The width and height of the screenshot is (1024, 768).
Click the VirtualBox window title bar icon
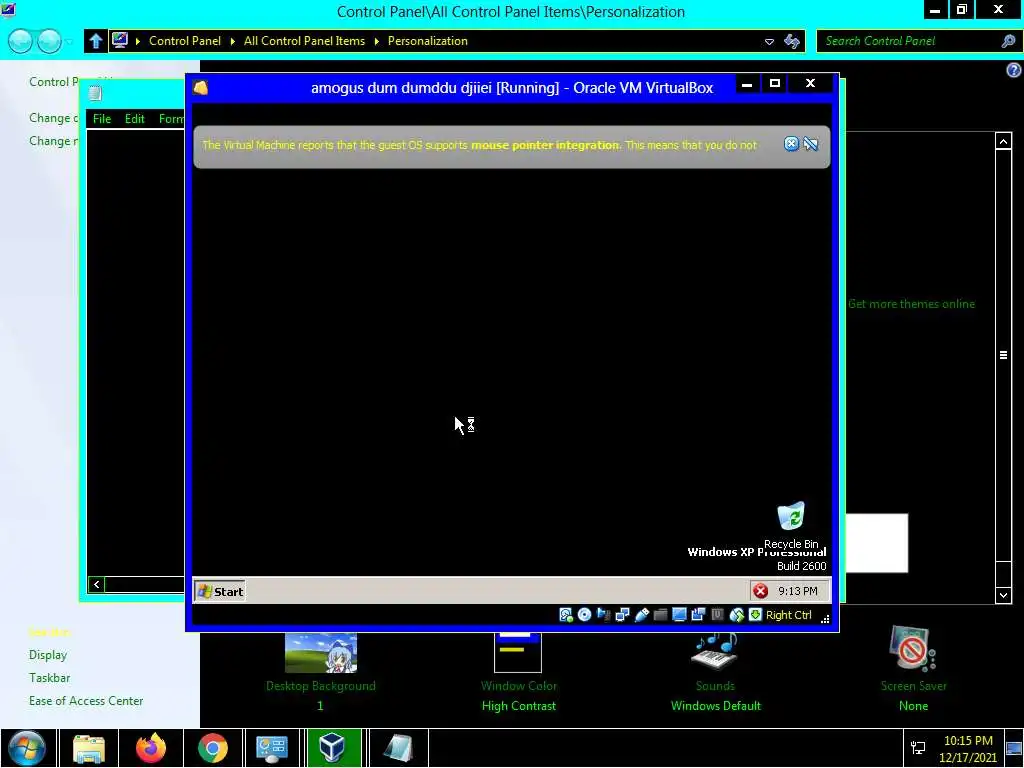click(x=200, y=88)
